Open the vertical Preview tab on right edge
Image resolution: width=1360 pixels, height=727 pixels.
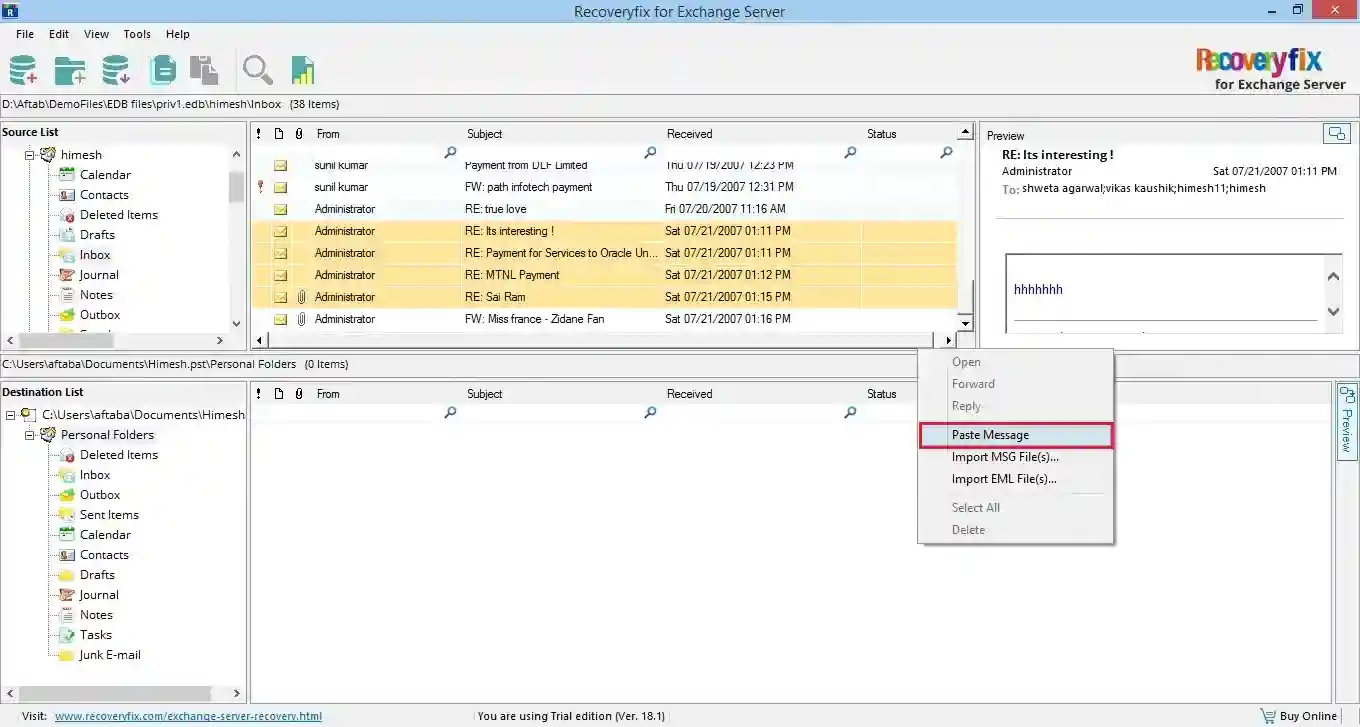click(x=1346, y=422)
